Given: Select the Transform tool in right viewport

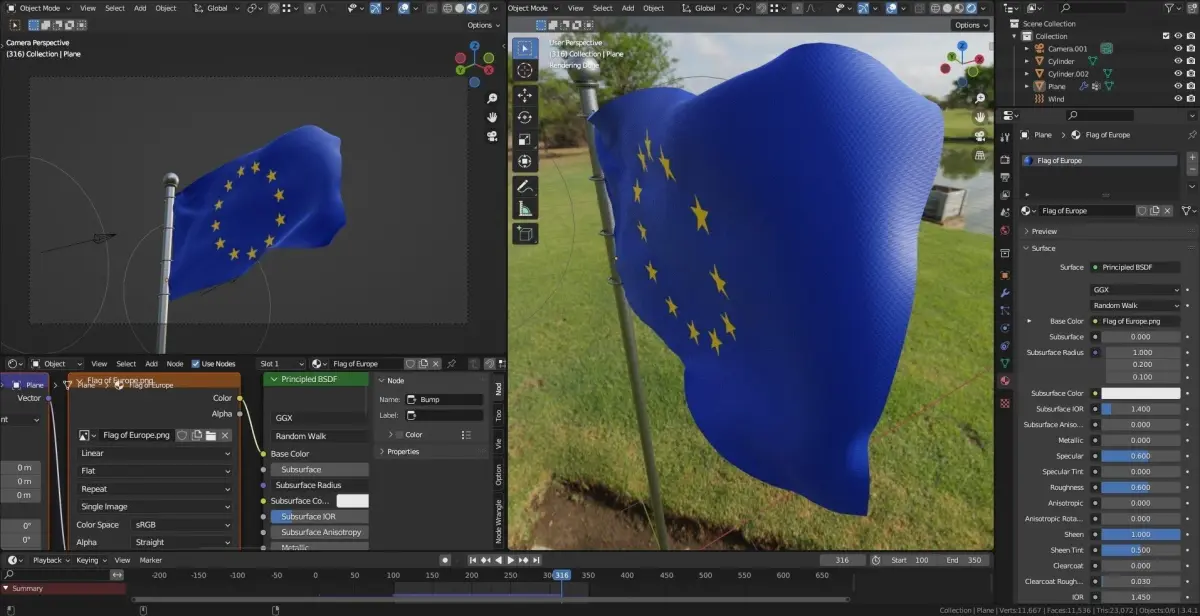Looking at the screenshot, I should coord(525,161).
